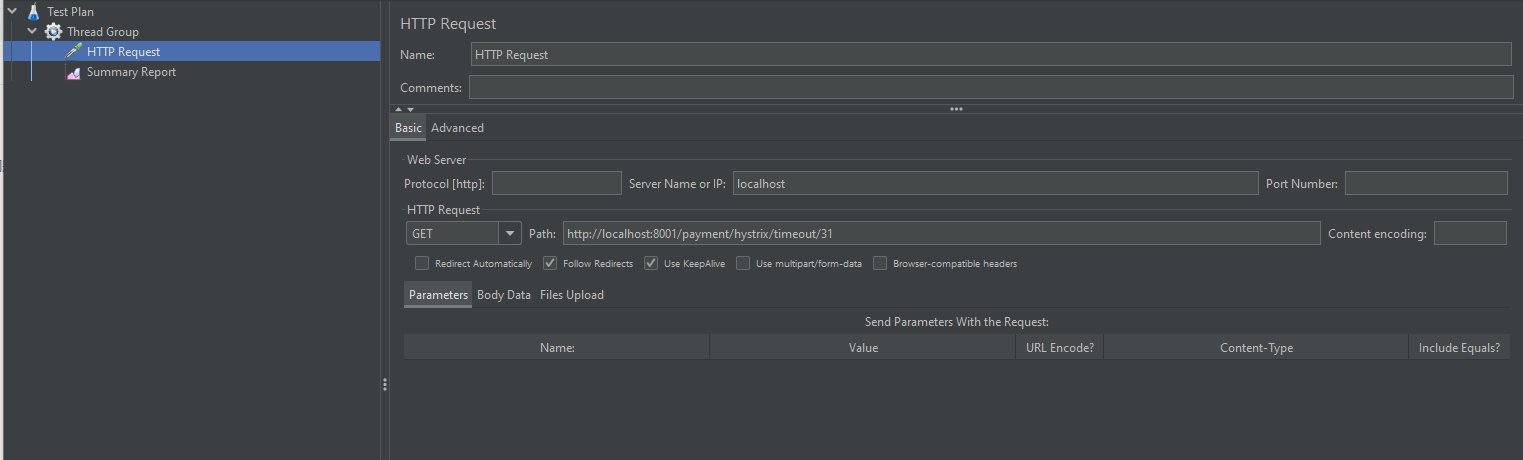1523x460 pixels.
Task: Tick Use multipart/form-data checkbox
Action: (x=743, y=264)
